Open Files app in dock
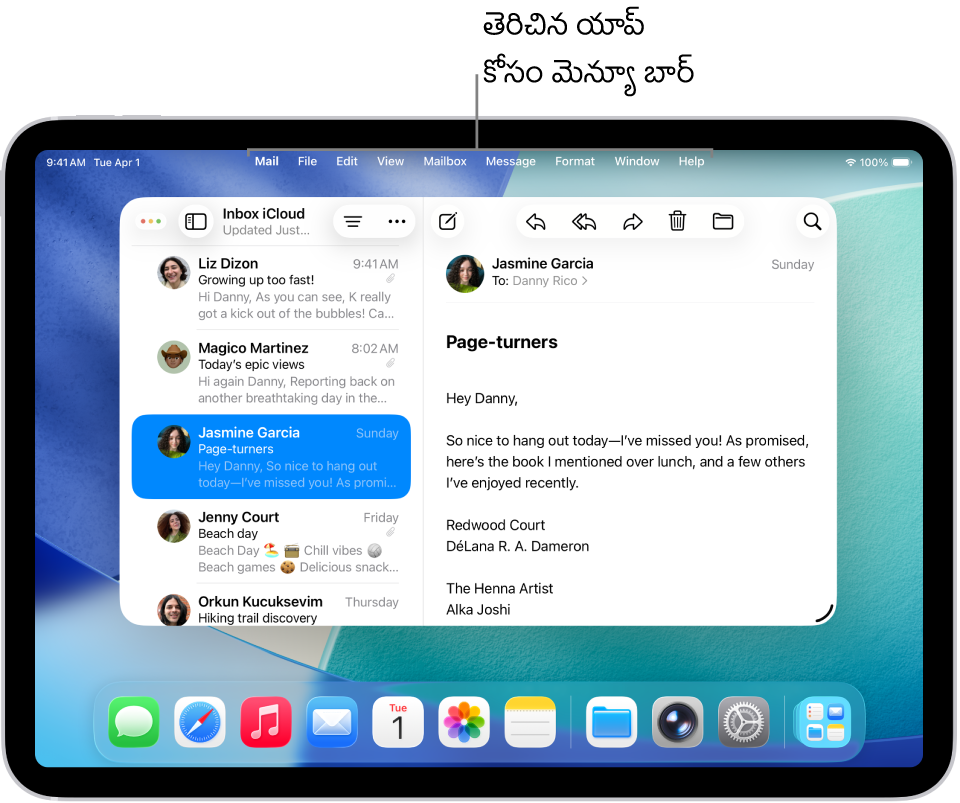Screen dimensions: 960x803 [x=611, y=722]
